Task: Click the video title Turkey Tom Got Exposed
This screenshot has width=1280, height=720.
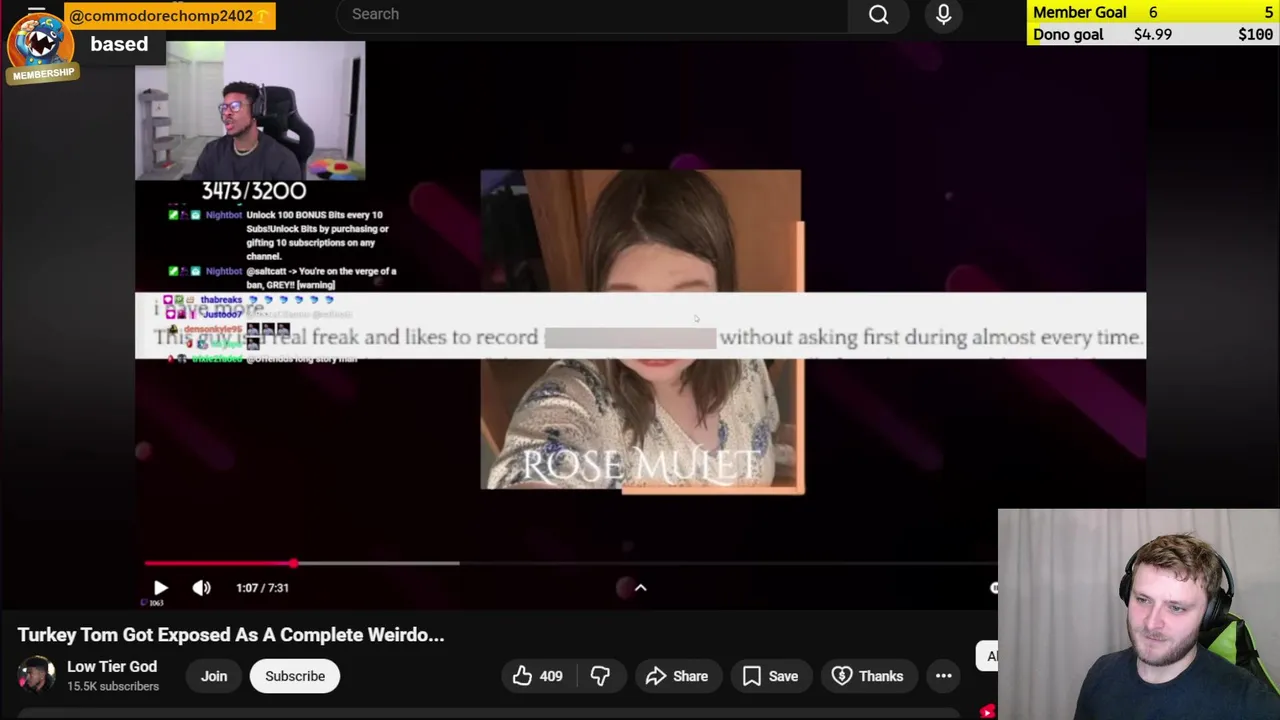Action: [231, 635]
